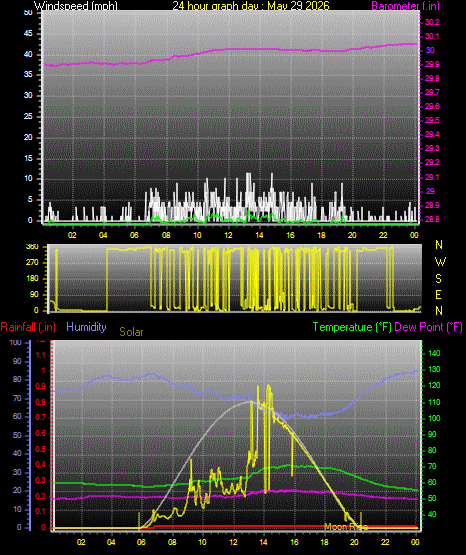Screen dimensions: 466x555
Task: Click the E compass letter beside wind direction
Action: click(x=438, y=294)
